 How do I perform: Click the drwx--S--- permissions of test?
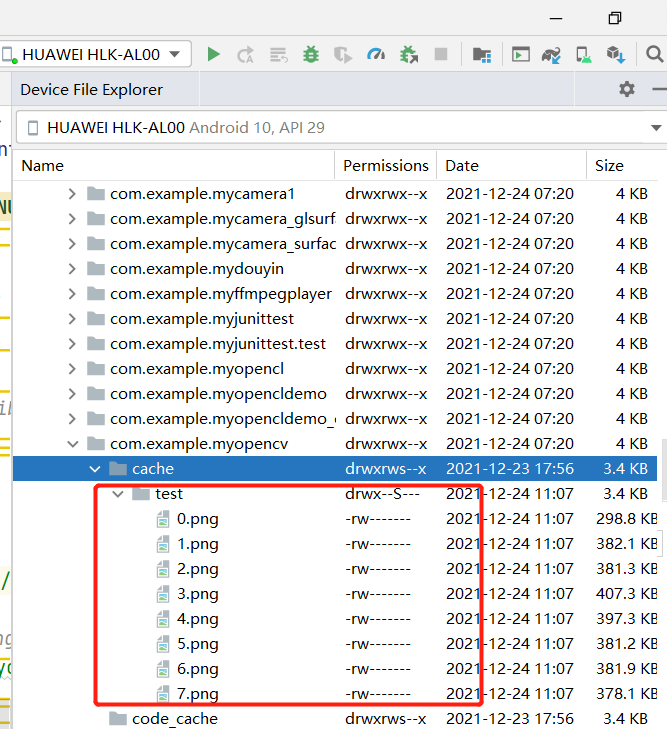tap(382, 494)
